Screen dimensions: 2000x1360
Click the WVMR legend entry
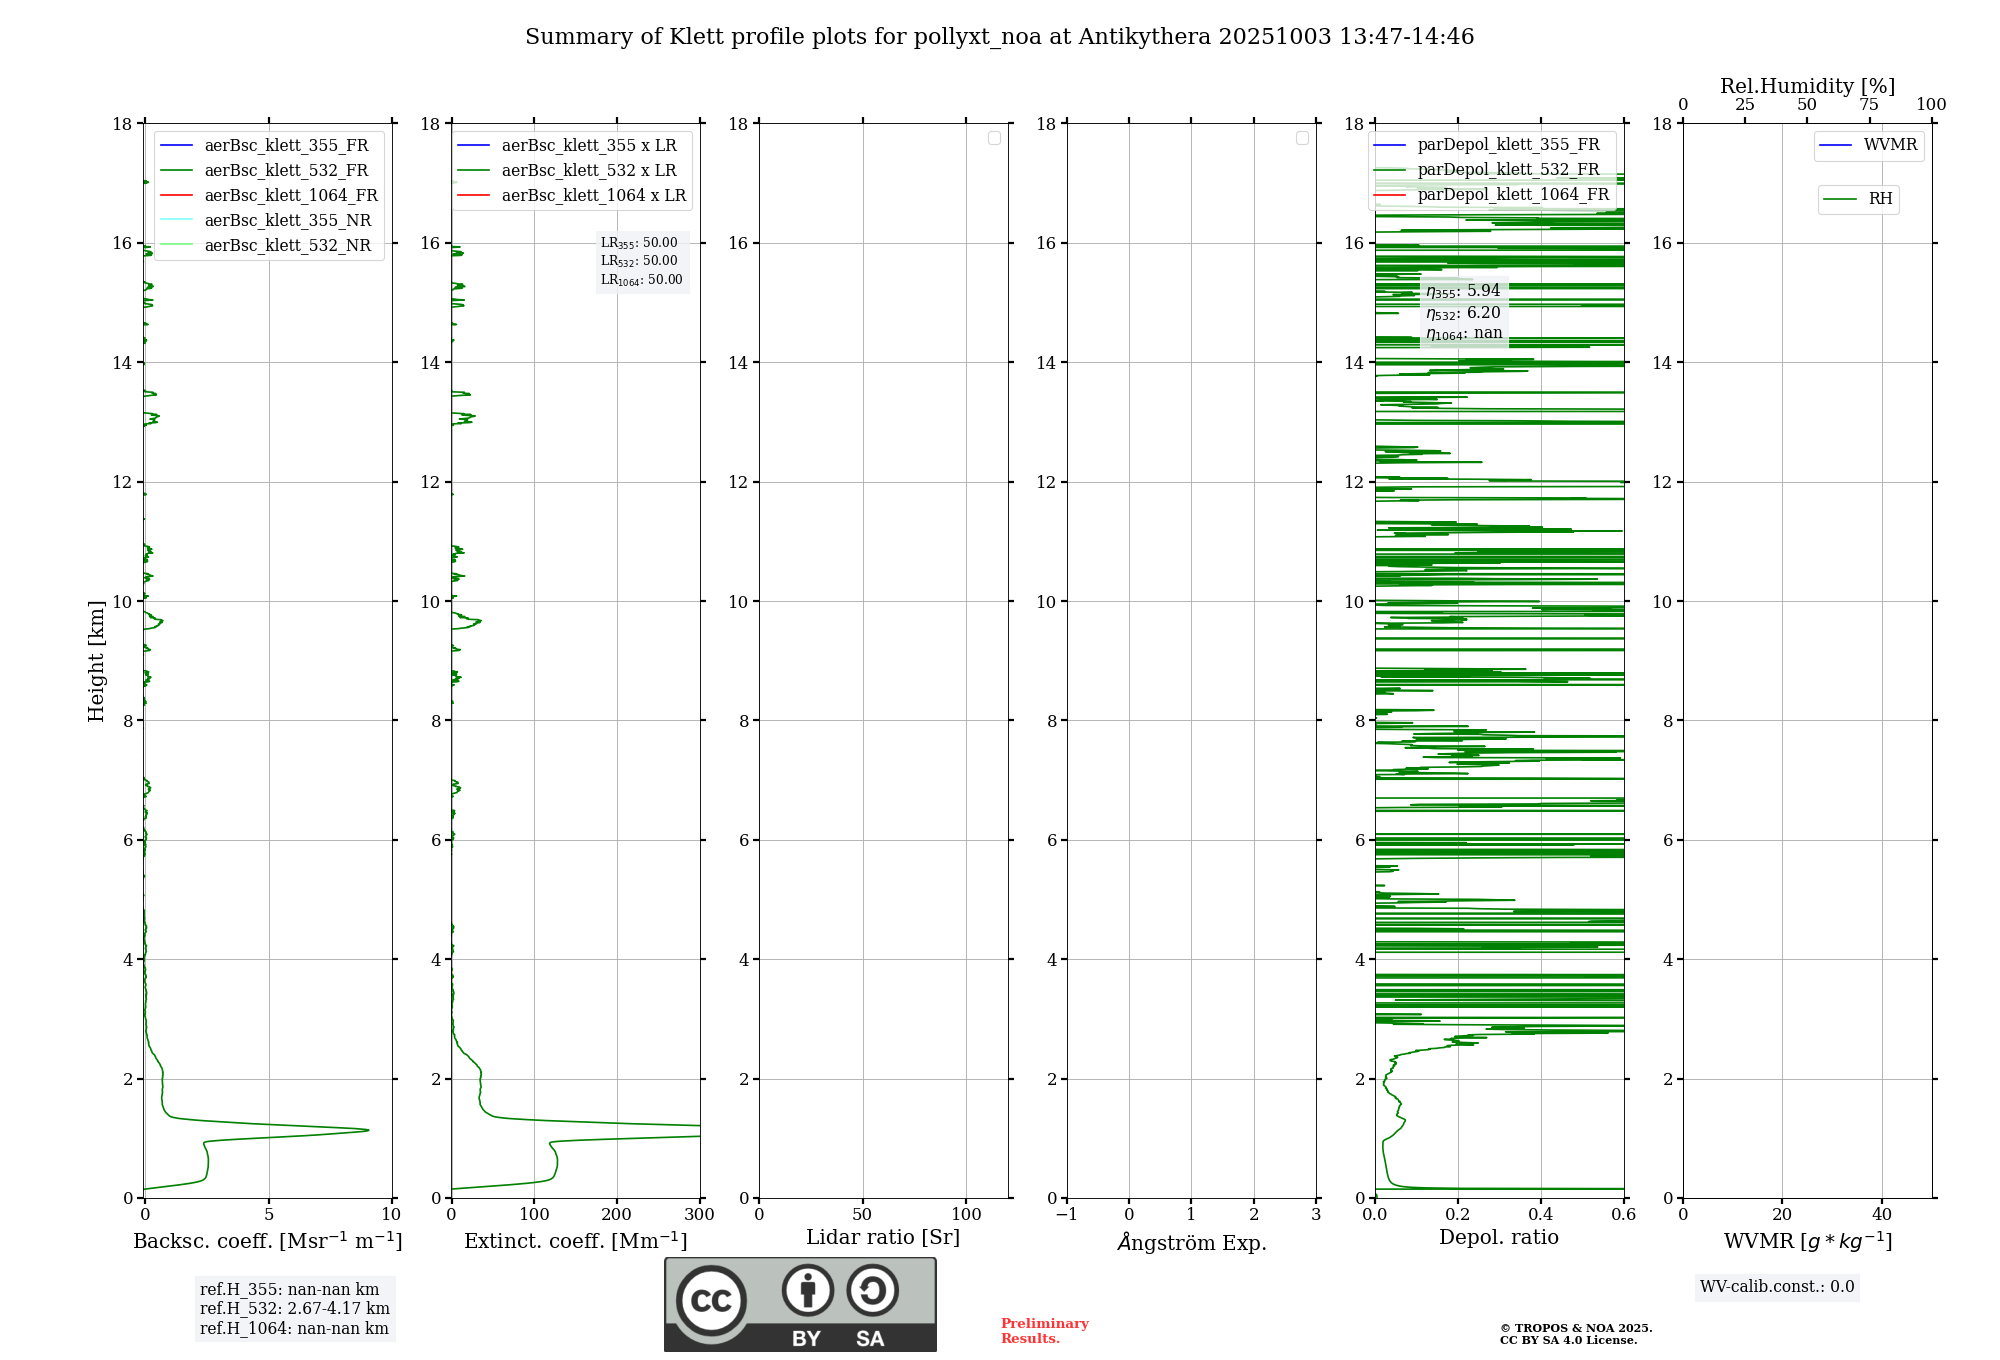pos(1889,145)
